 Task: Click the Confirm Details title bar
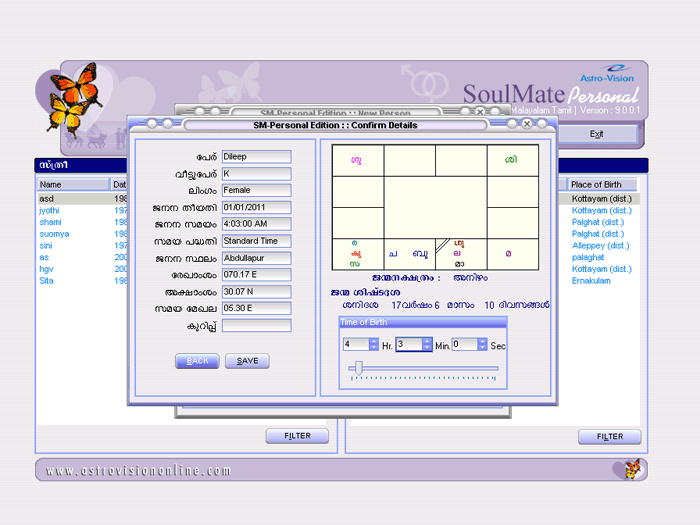[x=335, y=125]
